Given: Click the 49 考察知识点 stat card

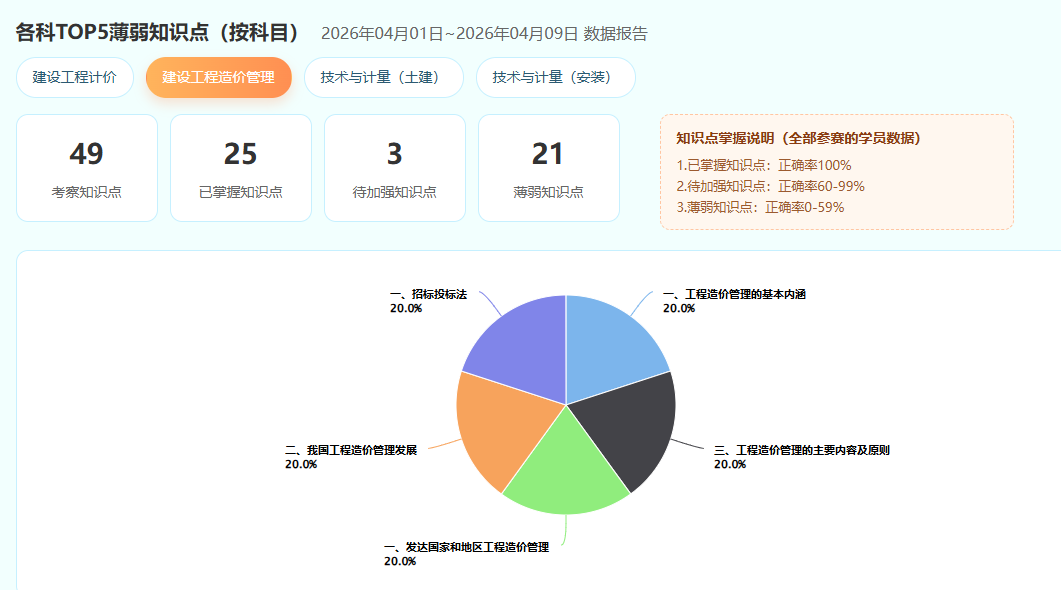Looking at the screenshot, I should coord(87,168).
